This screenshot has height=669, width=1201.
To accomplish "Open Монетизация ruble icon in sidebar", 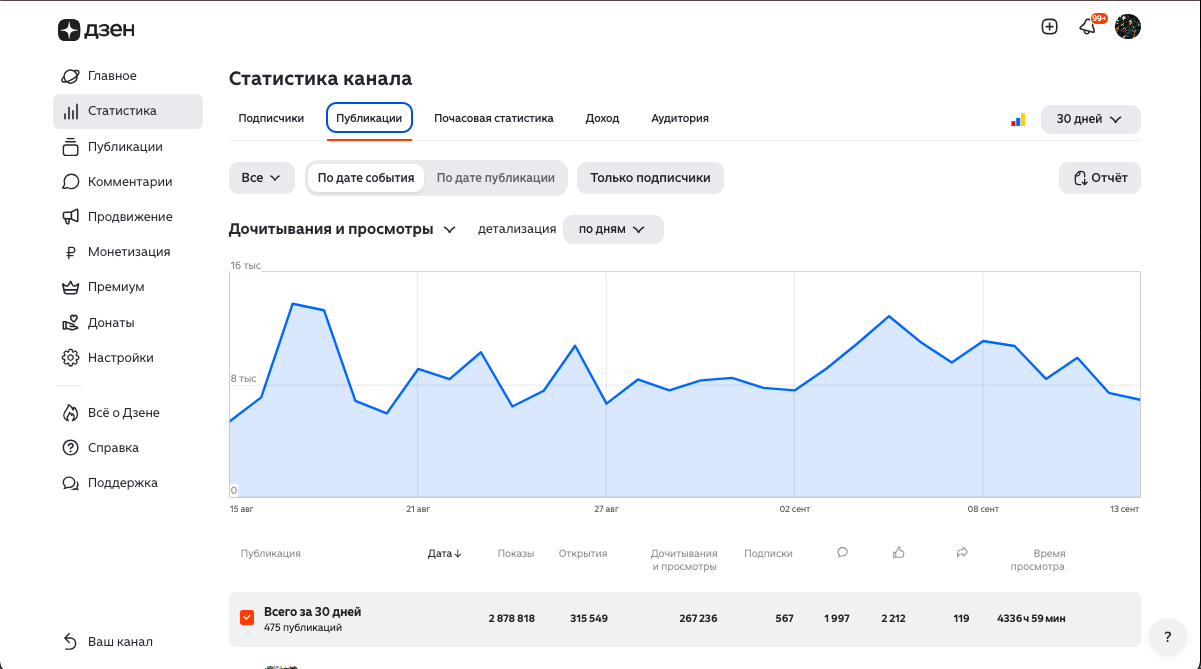I will (x=70, y=252).
